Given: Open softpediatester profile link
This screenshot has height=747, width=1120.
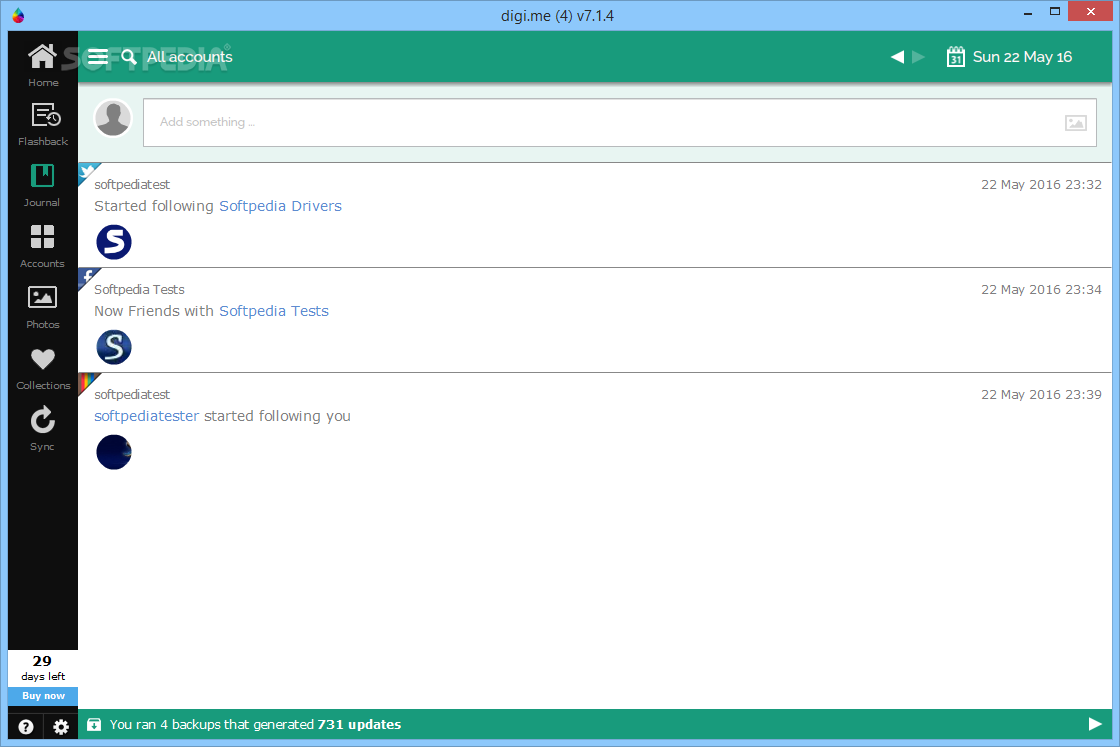Looking at the screenshot, I should pyautogui.click(x=146, y=416).
